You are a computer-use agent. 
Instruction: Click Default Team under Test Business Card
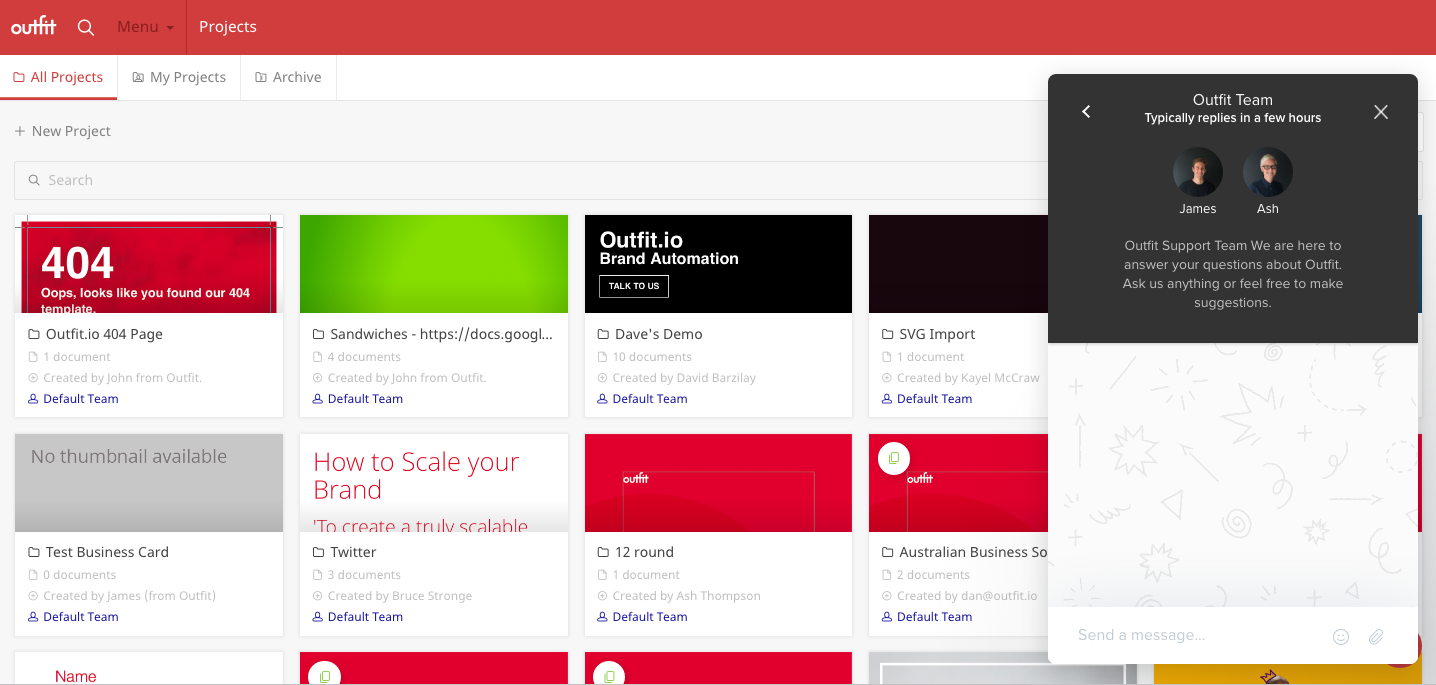[81, 617]
